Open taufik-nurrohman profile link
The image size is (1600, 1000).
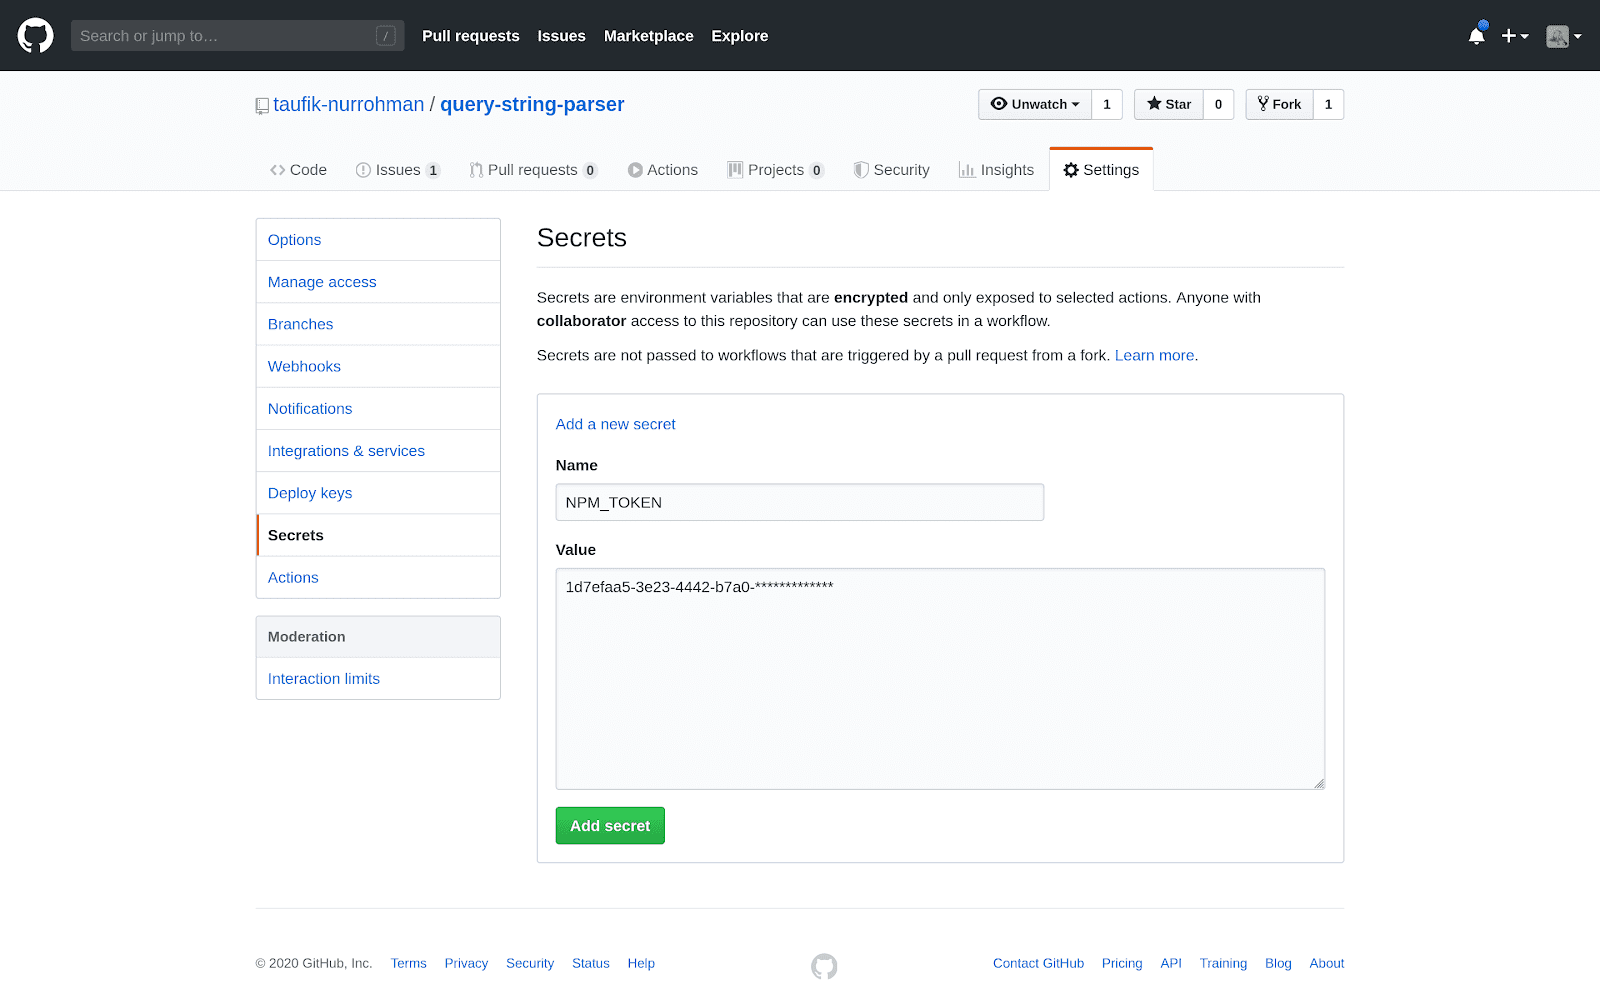(349, 104)
